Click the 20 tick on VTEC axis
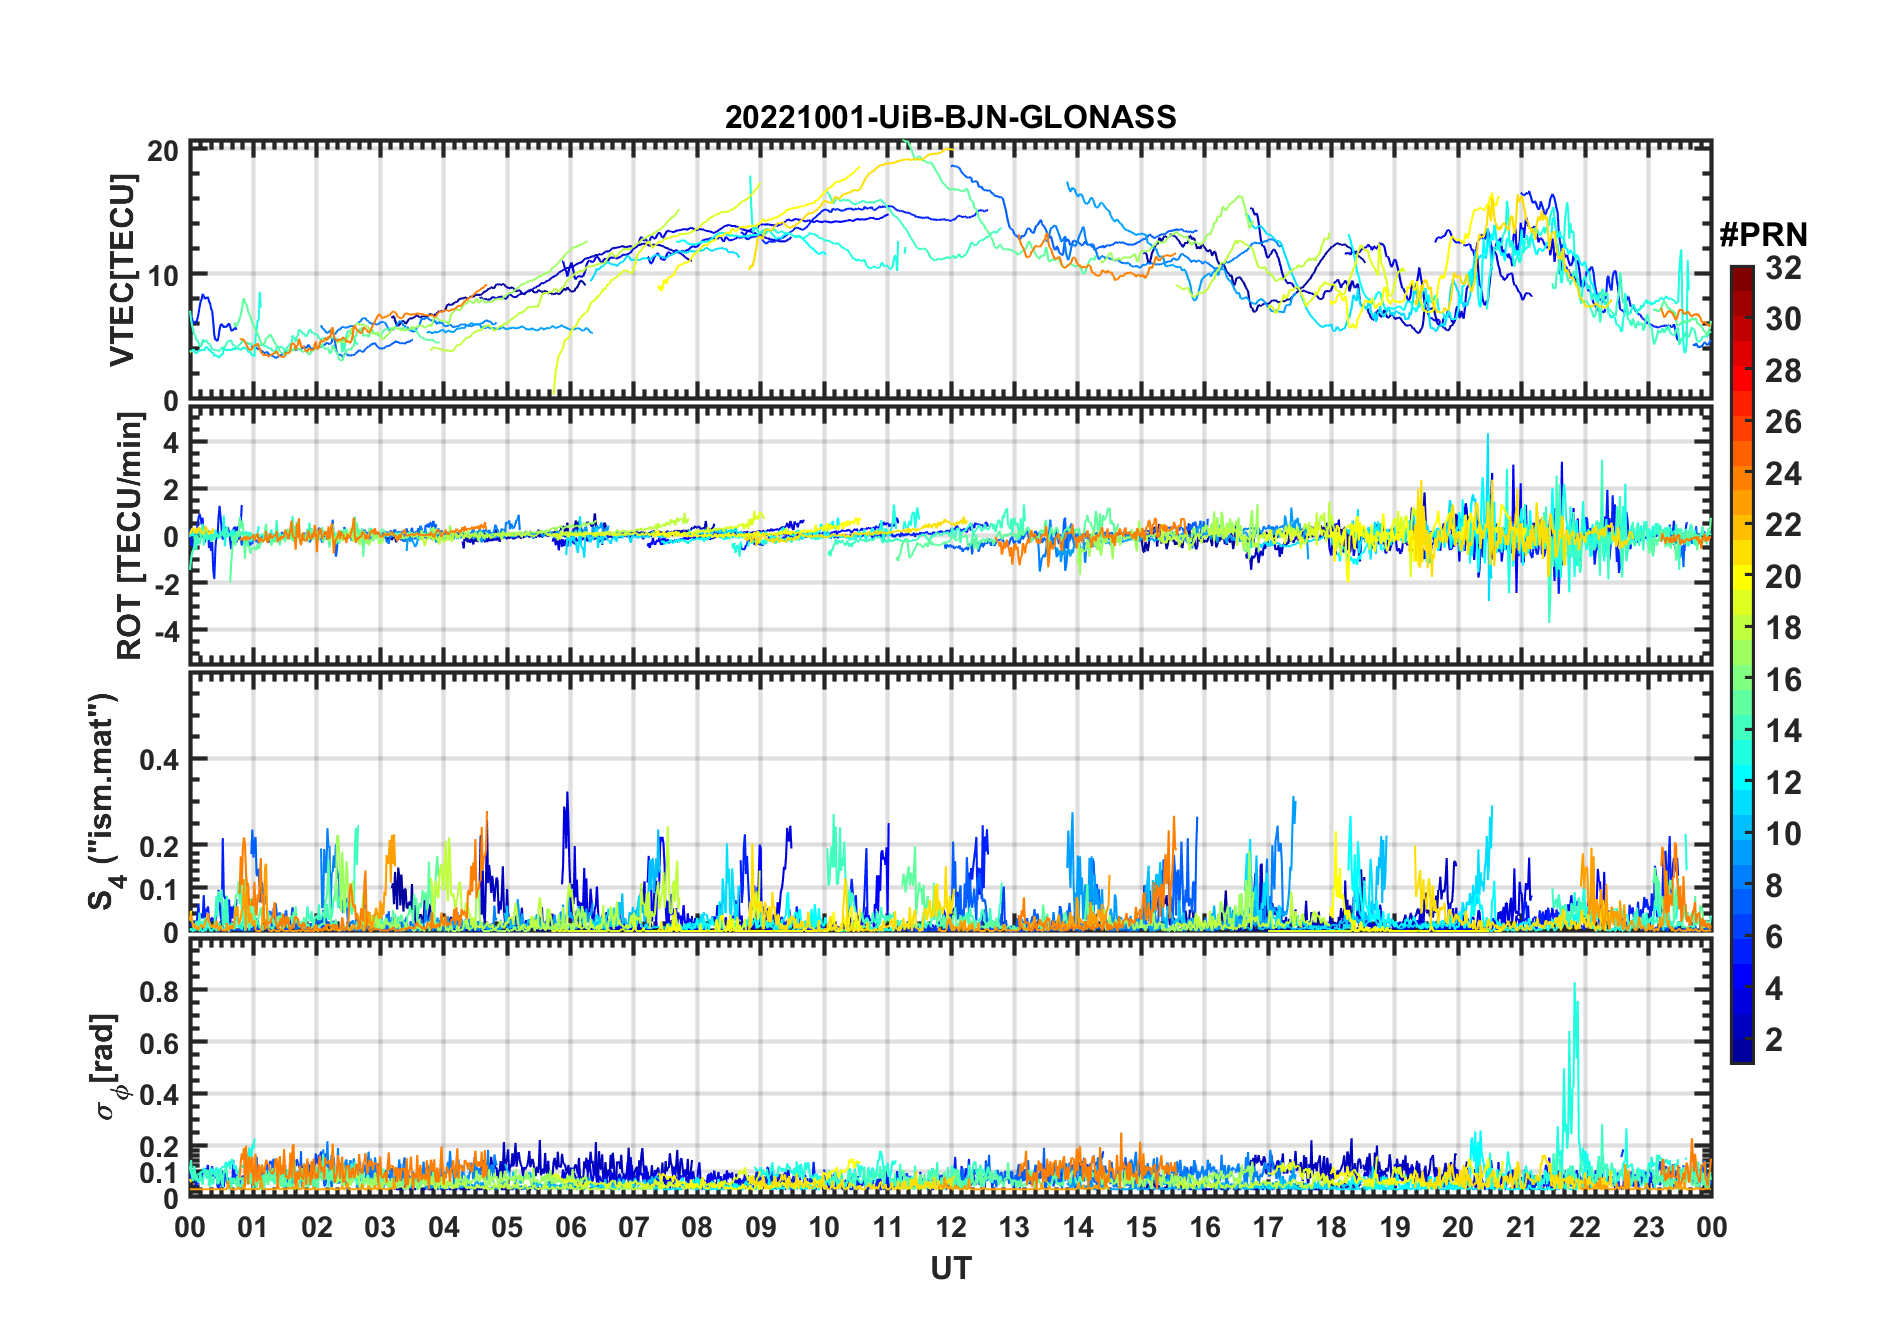The image size is (1902, 1330). click(162, 151)
